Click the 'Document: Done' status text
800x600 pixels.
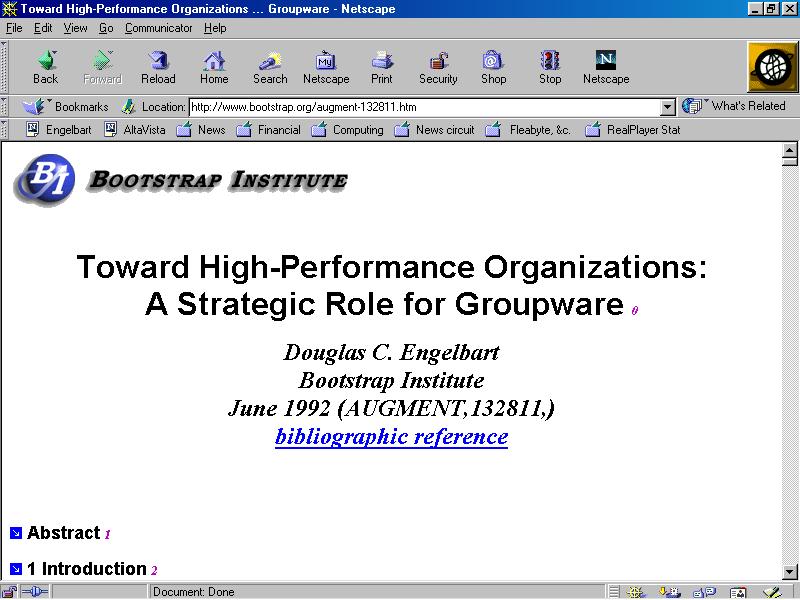pos(193,592)
